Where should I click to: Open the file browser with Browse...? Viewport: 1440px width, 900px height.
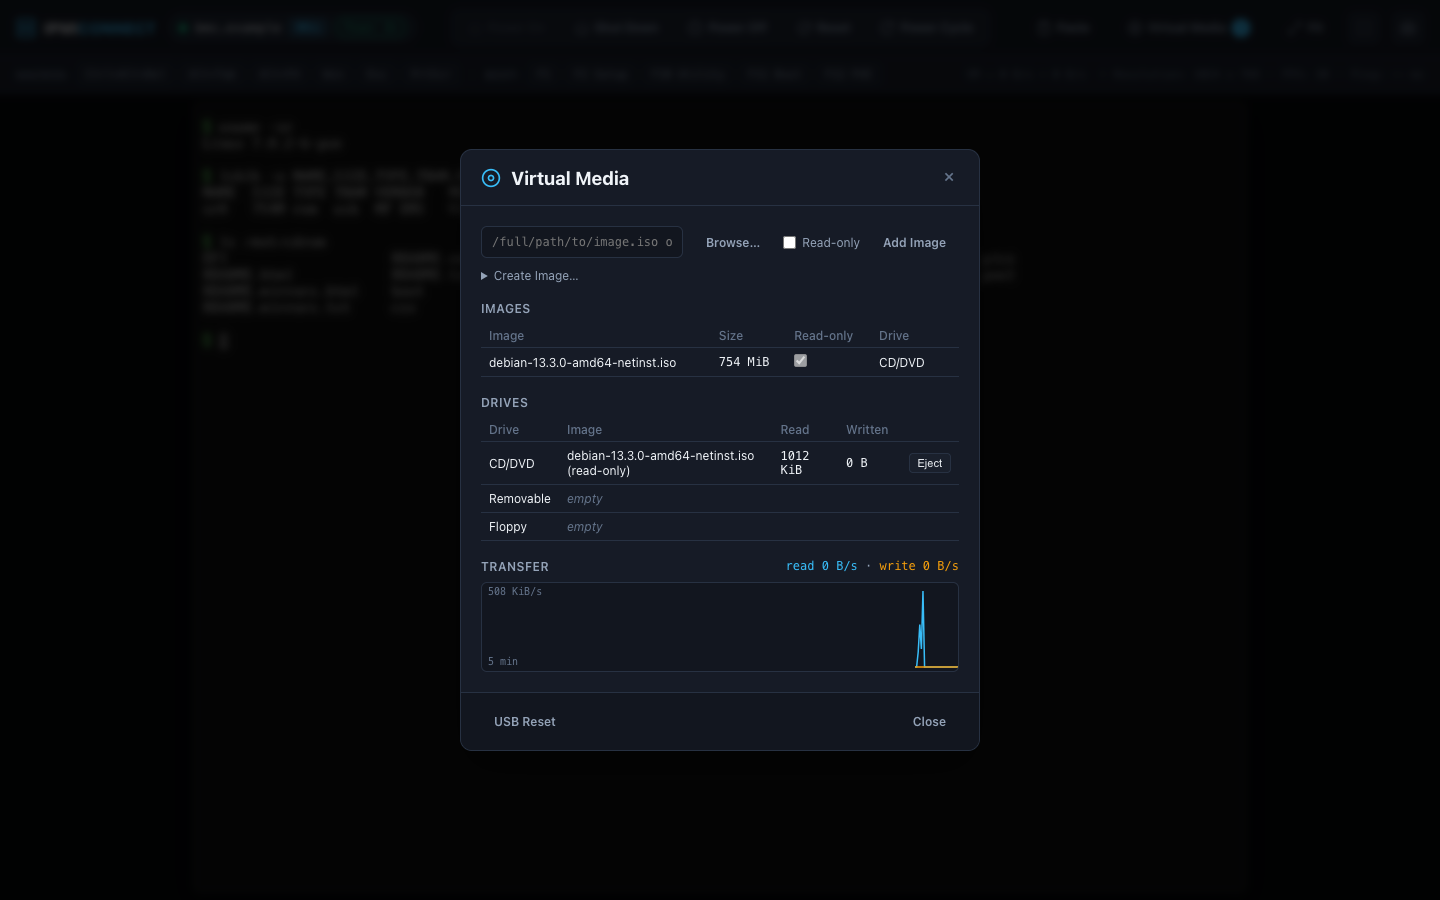point(733,243)
